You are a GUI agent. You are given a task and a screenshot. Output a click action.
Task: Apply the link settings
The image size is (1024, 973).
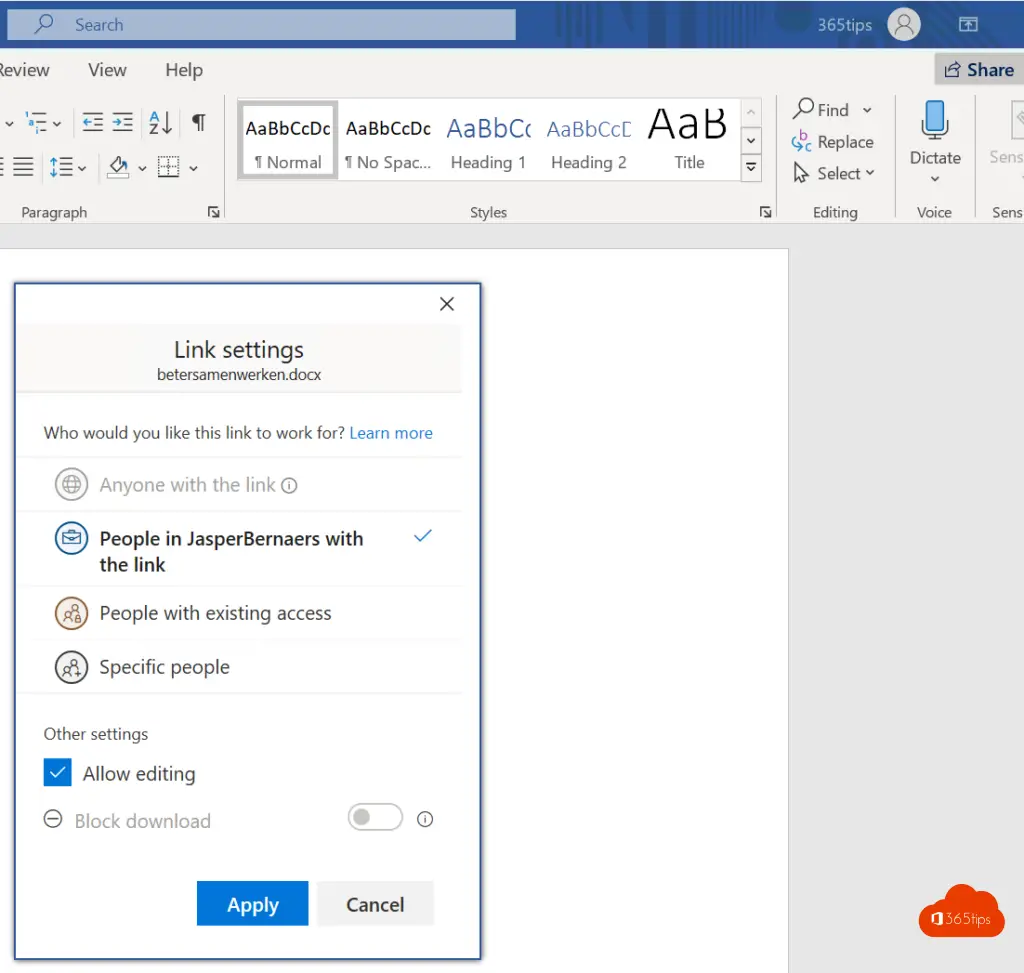pyautogui.click(x=252, y=904)
